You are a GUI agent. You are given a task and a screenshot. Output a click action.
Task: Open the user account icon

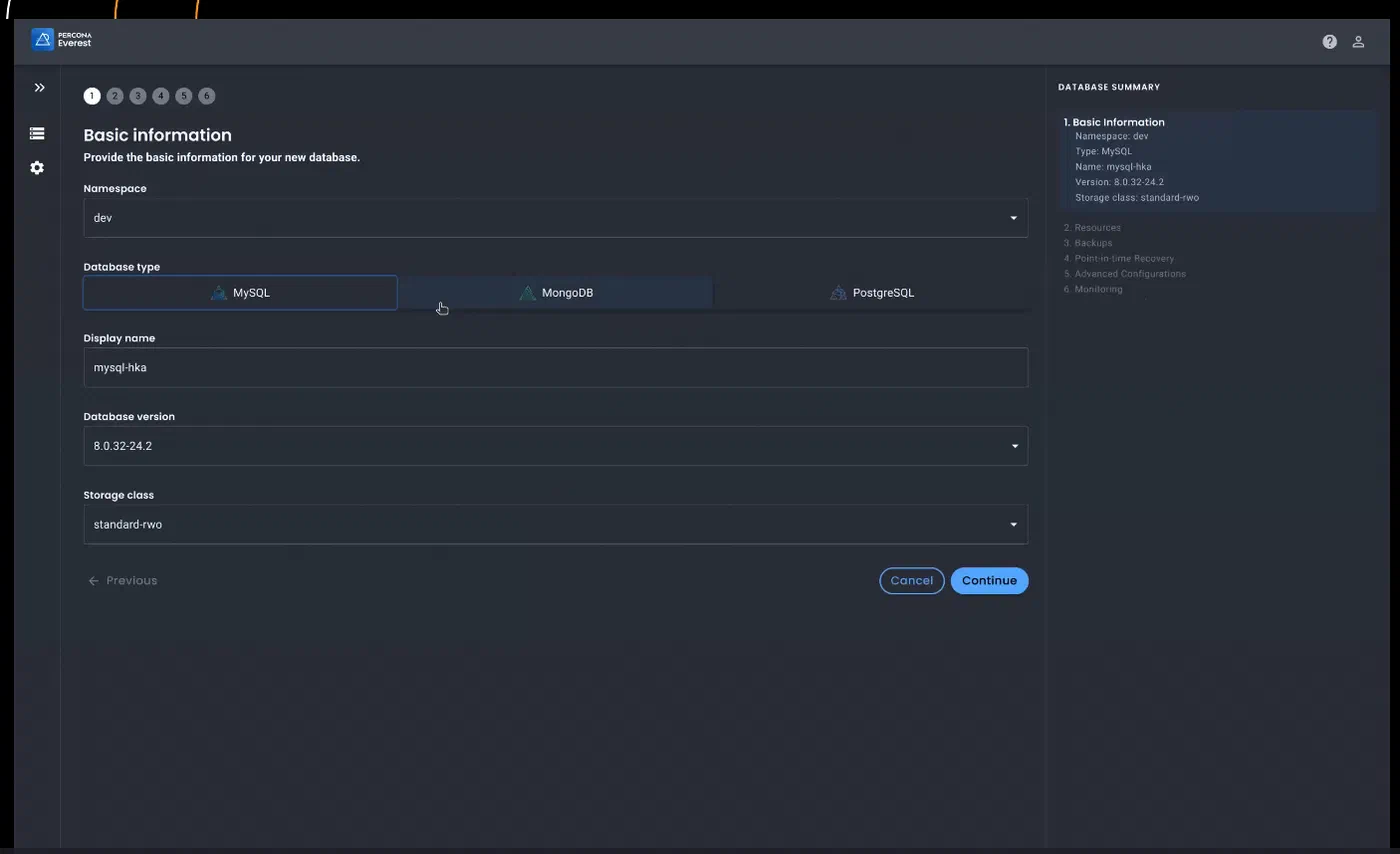point(1358,42)
